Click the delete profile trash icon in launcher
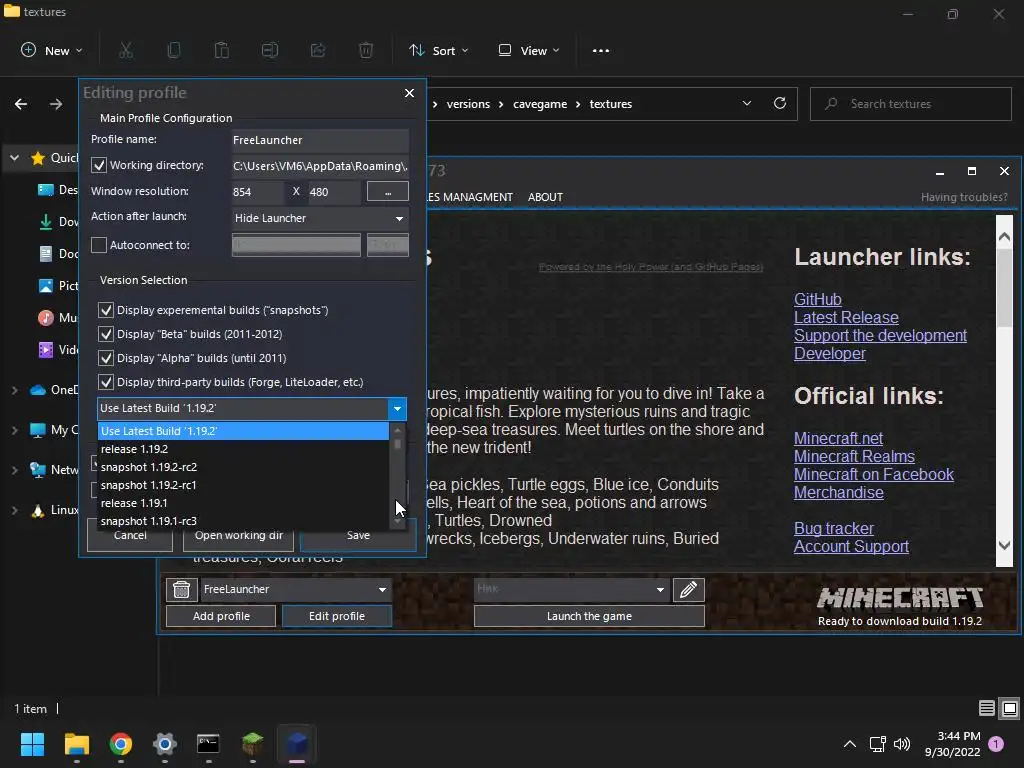This screenshot has height=768, width=1024. pyautogui.click(x=182, y=589)
